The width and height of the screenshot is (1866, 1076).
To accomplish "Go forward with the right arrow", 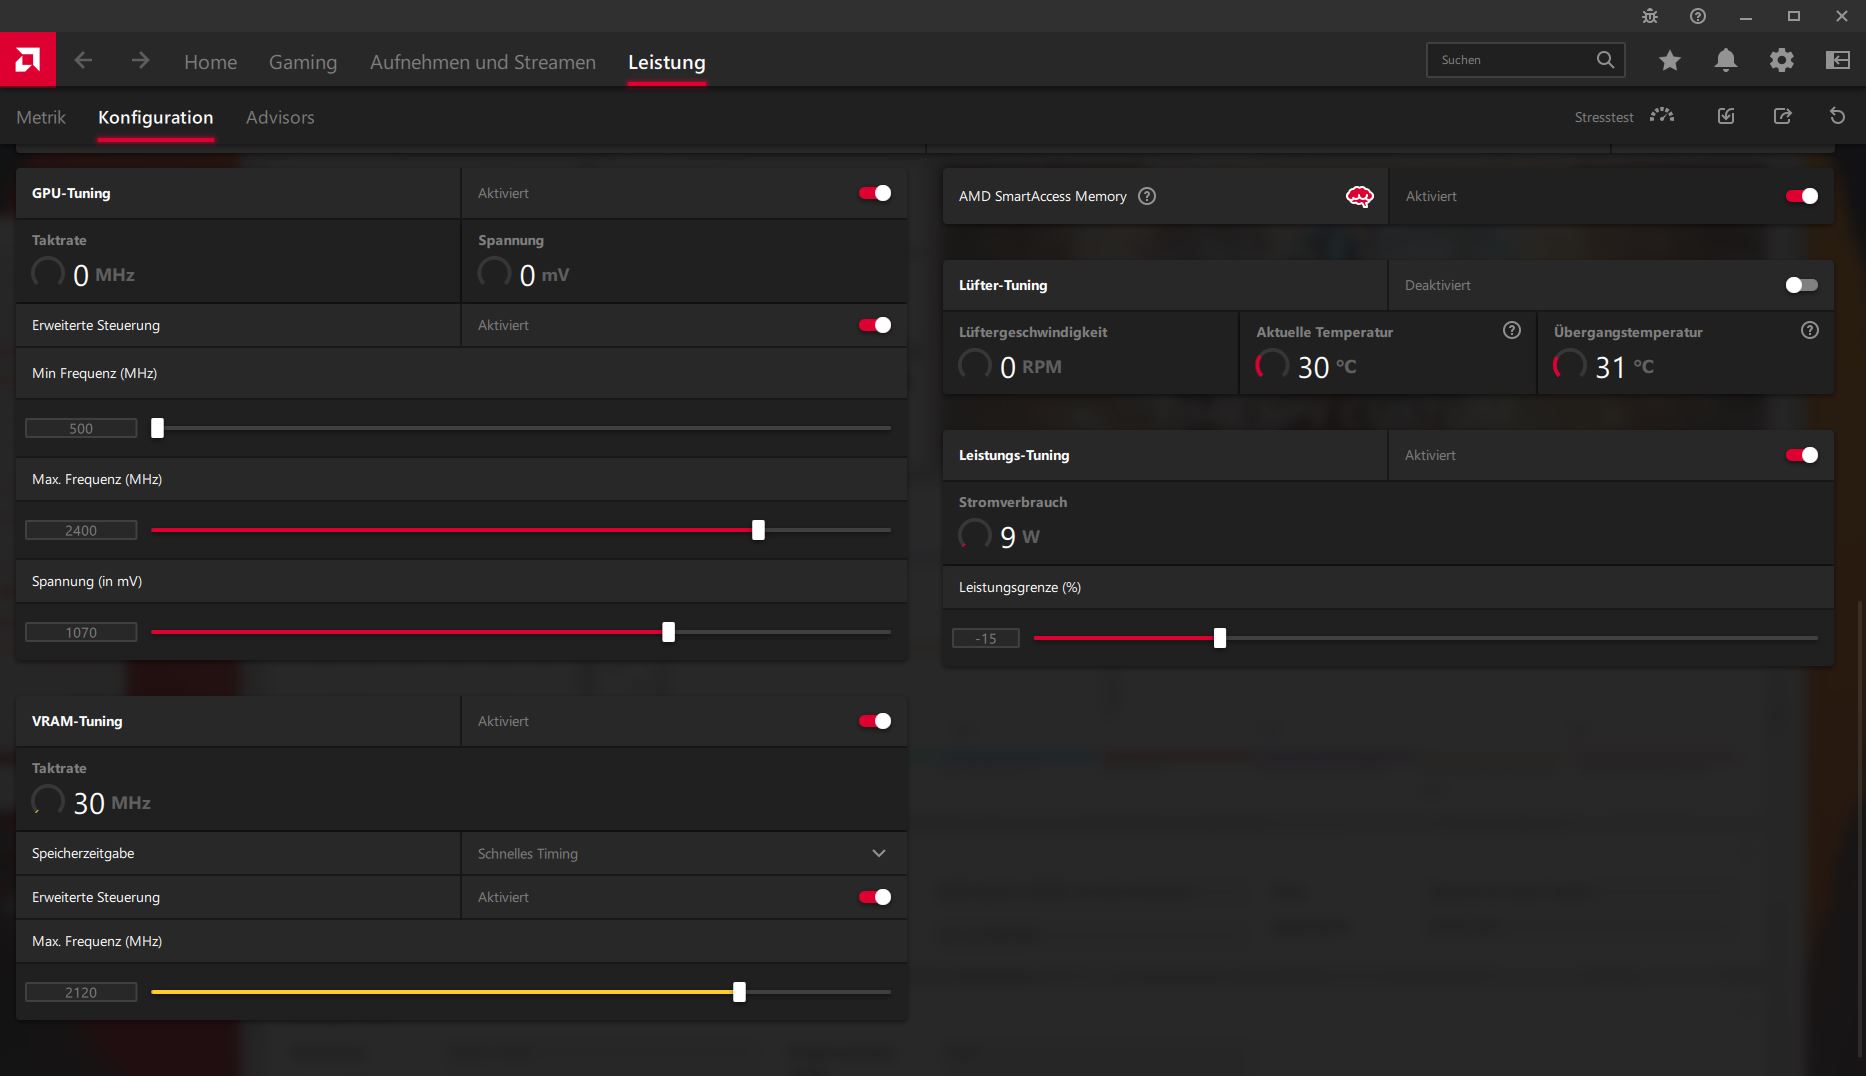I will point(140,61).
